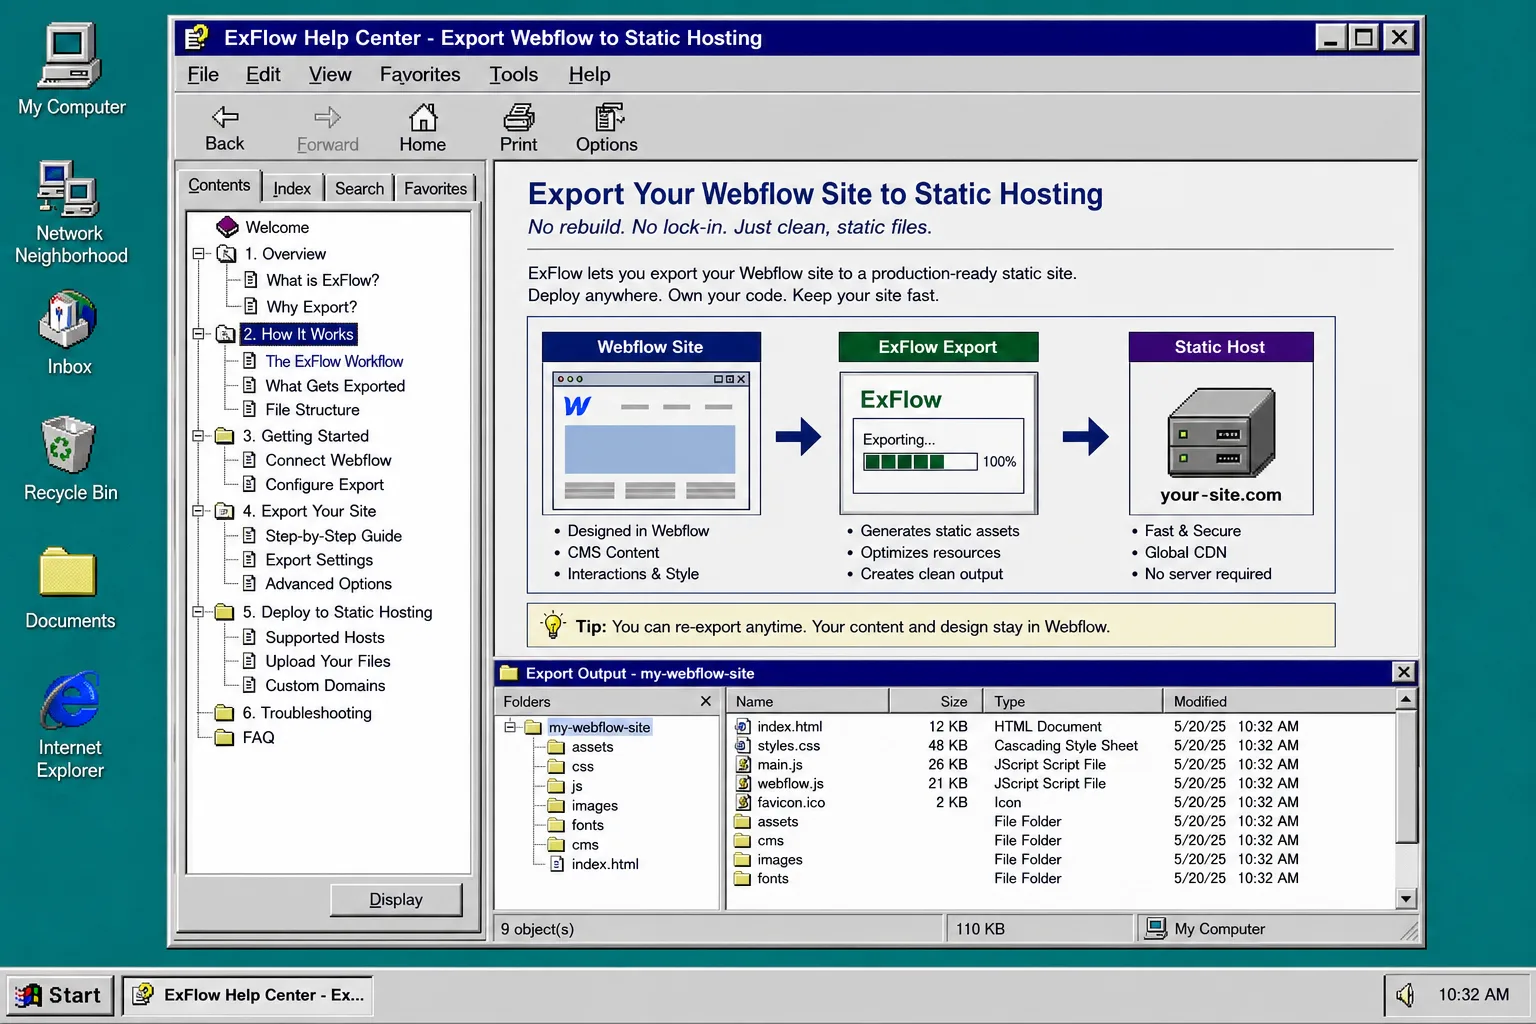Launch Internet Explorer from the desktop
The width and height of the screenshot is (1536, 1024).
point(70,700)
